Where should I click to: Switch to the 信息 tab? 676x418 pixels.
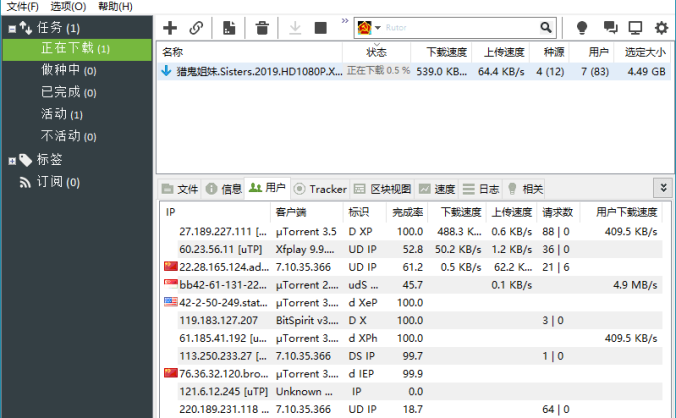(x=223, y=189)
